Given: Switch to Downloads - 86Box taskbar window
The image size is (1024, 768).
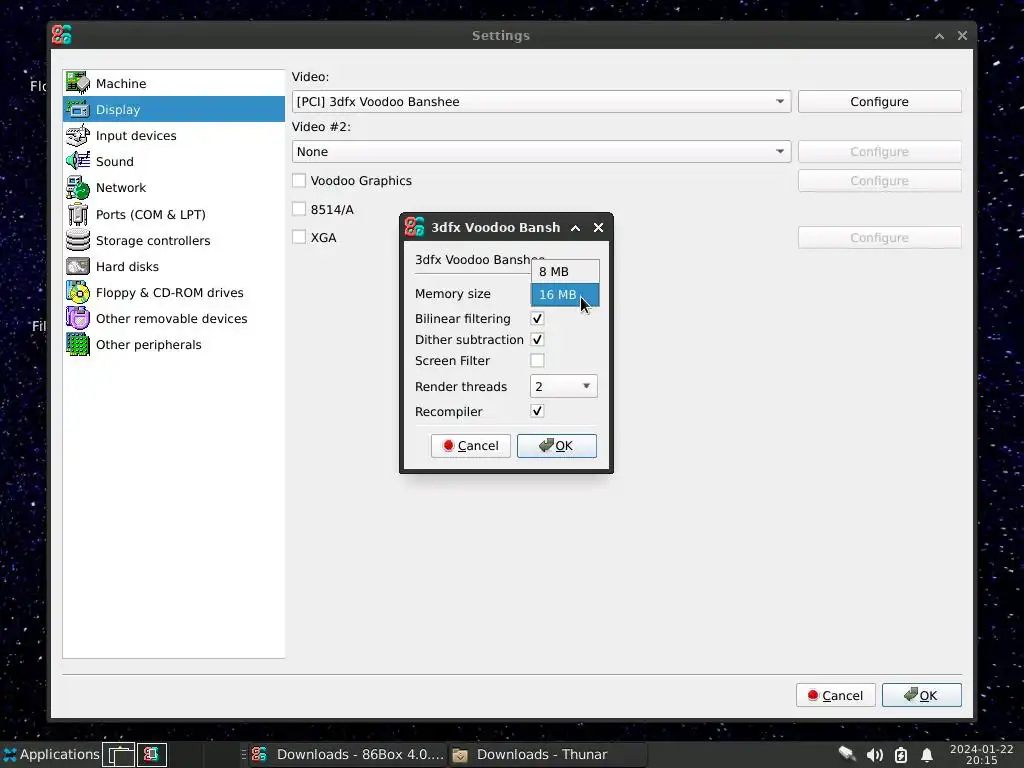Looking at the screenshot, I should 347,754.
